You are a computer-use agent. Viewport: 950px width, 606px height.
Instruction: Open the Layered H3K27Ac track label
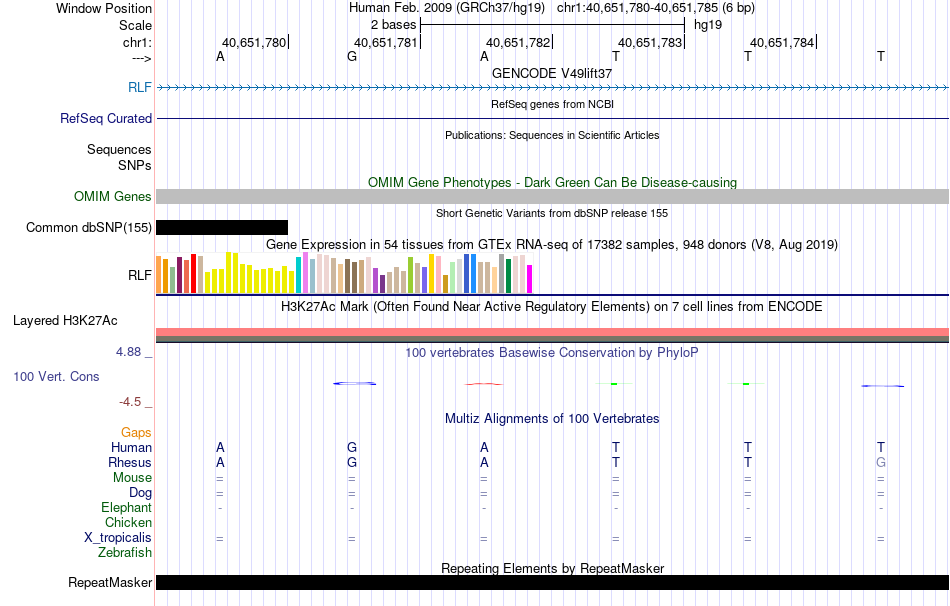[x=65, y=321]
